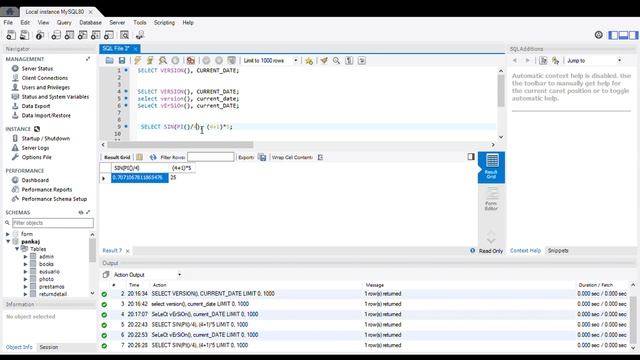
Task: Switch to the Snippets tab
Action: click(558, 251)
